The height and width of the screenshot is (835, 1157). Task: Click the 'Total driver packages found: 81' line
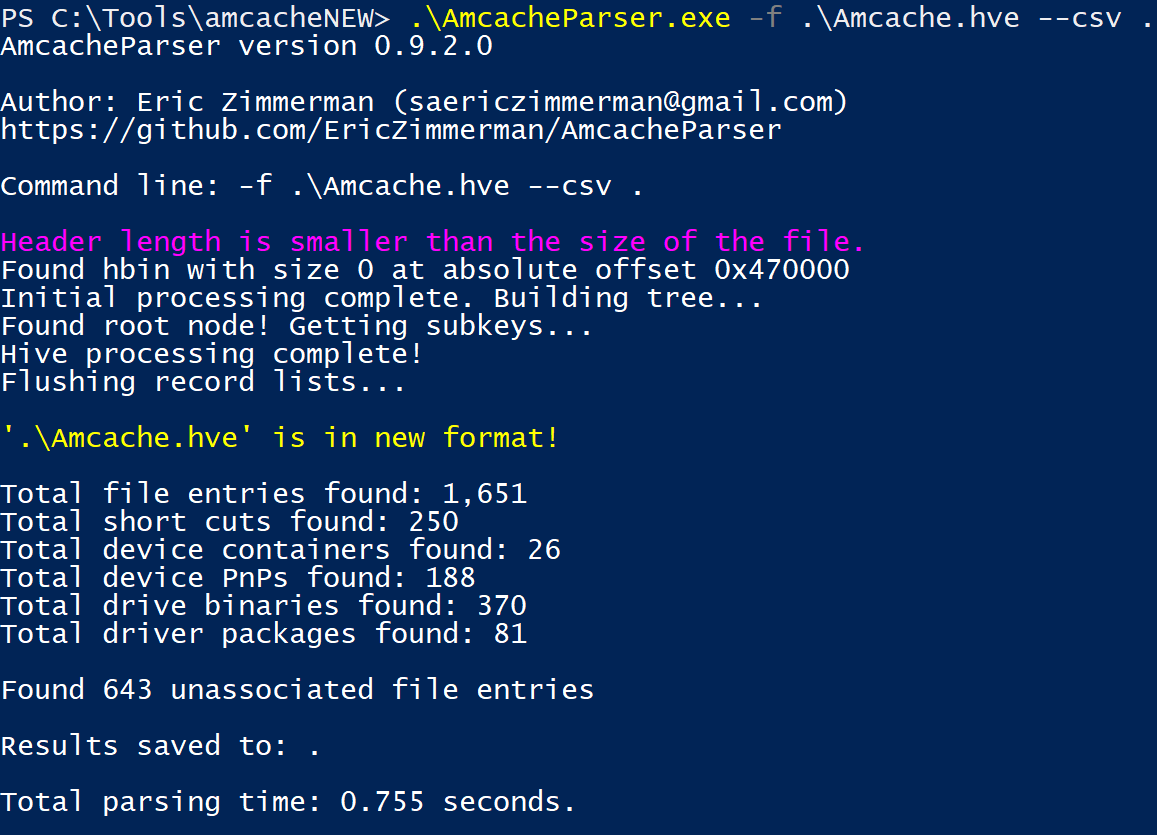pos(264,634)
